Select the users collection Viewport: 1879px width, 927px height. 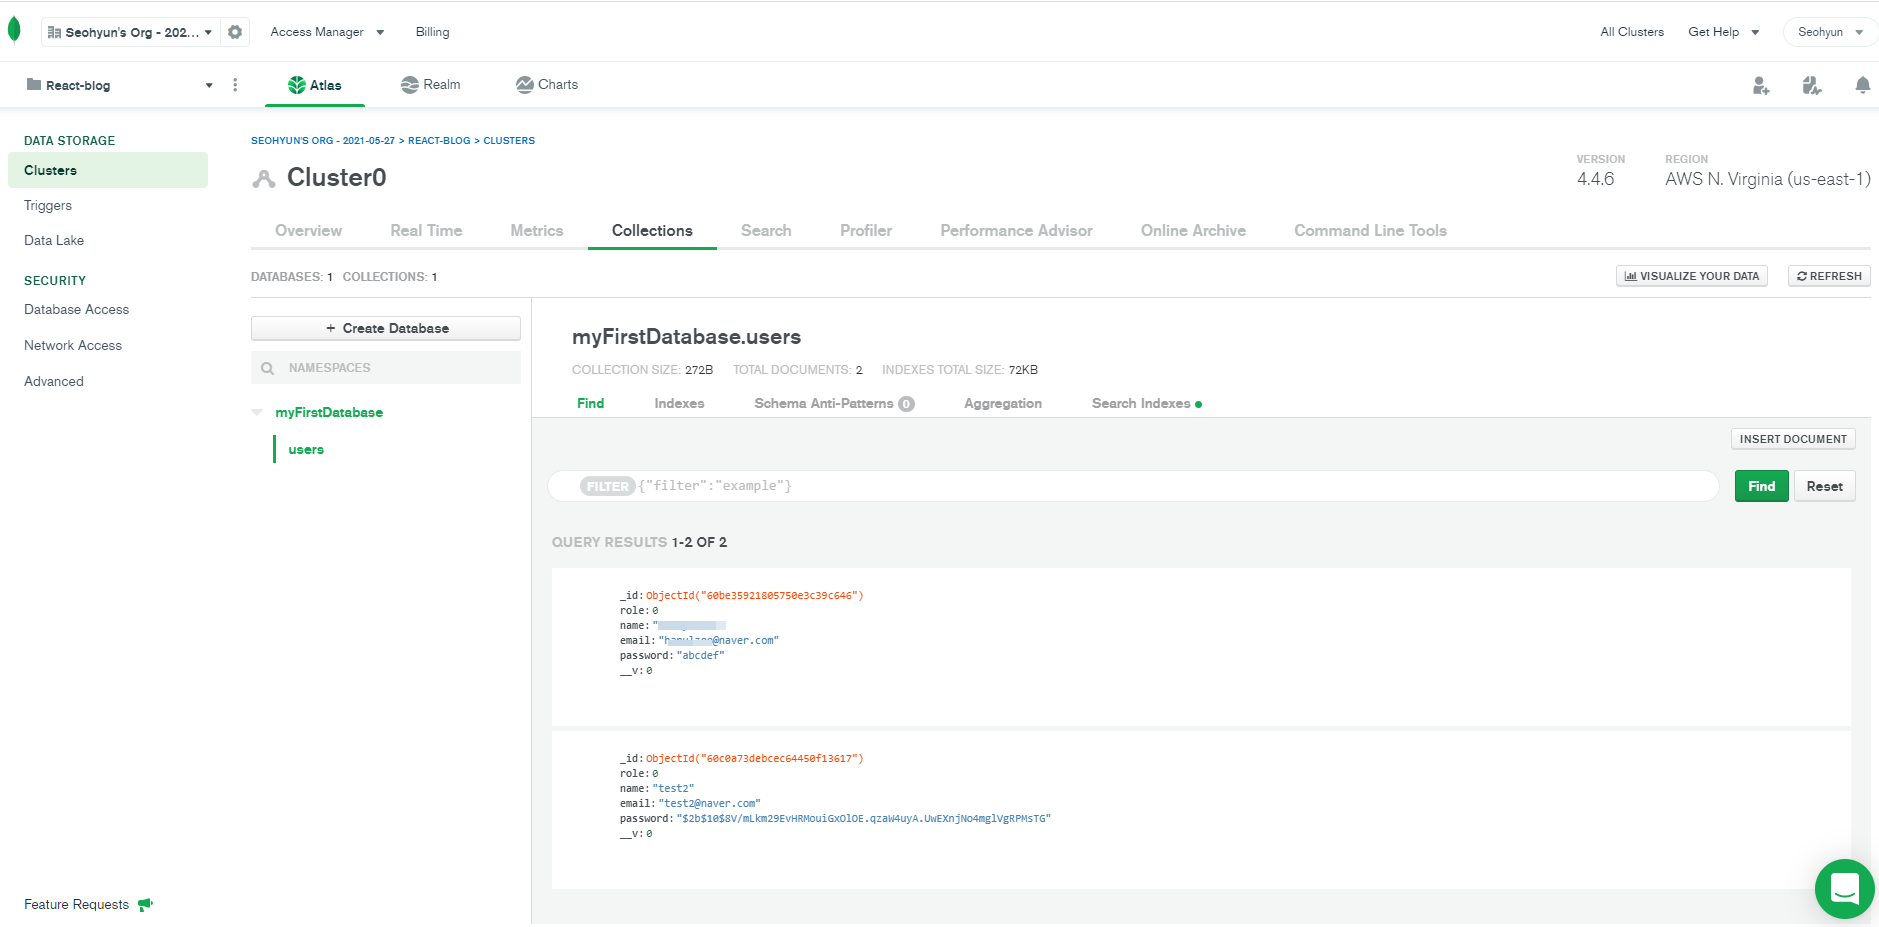[306, 449]
